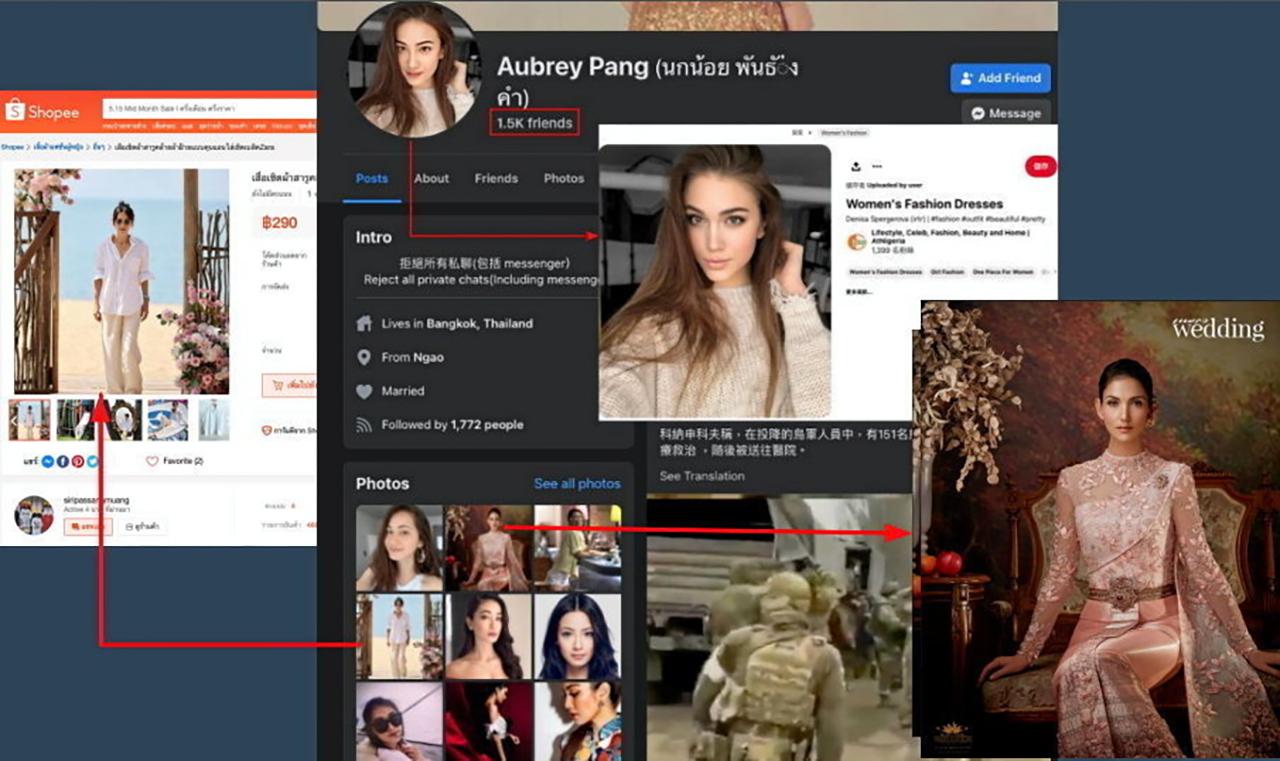Viewport: 1280px width, 761px height.
Task: Open the 1.5K friends link
Action: click(x=535, y=123)
